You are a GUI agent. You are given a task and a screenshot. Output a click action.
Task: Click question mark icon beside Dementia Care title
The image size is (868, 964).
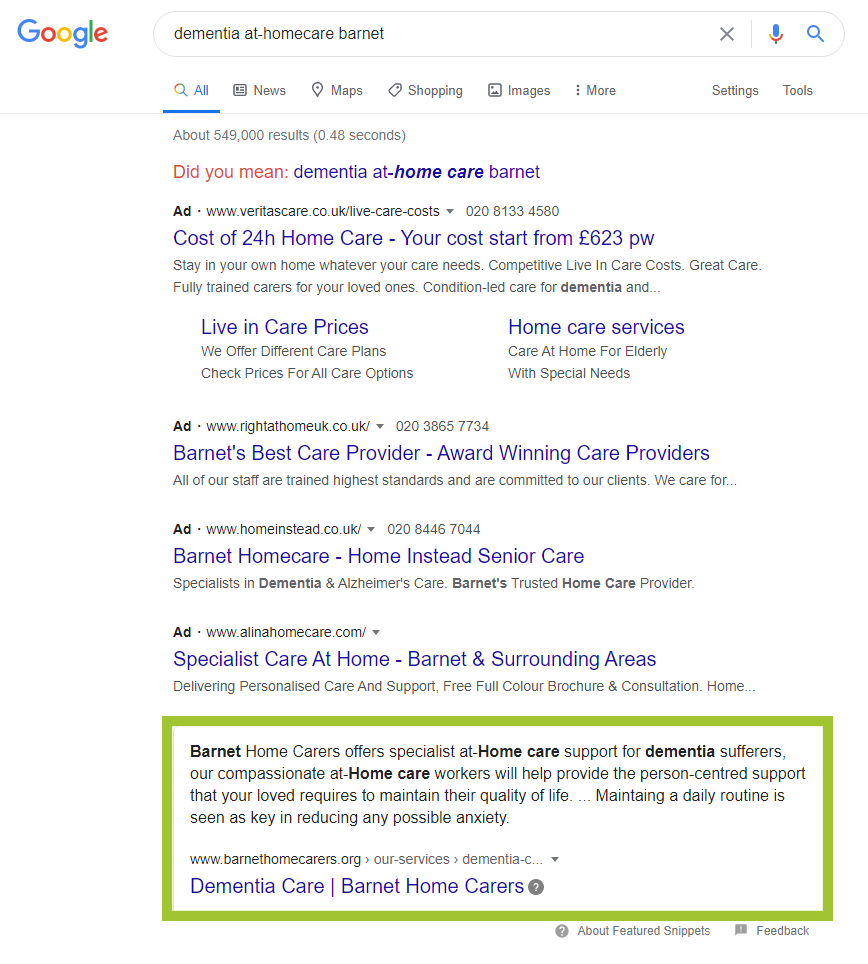pos(536,887)
